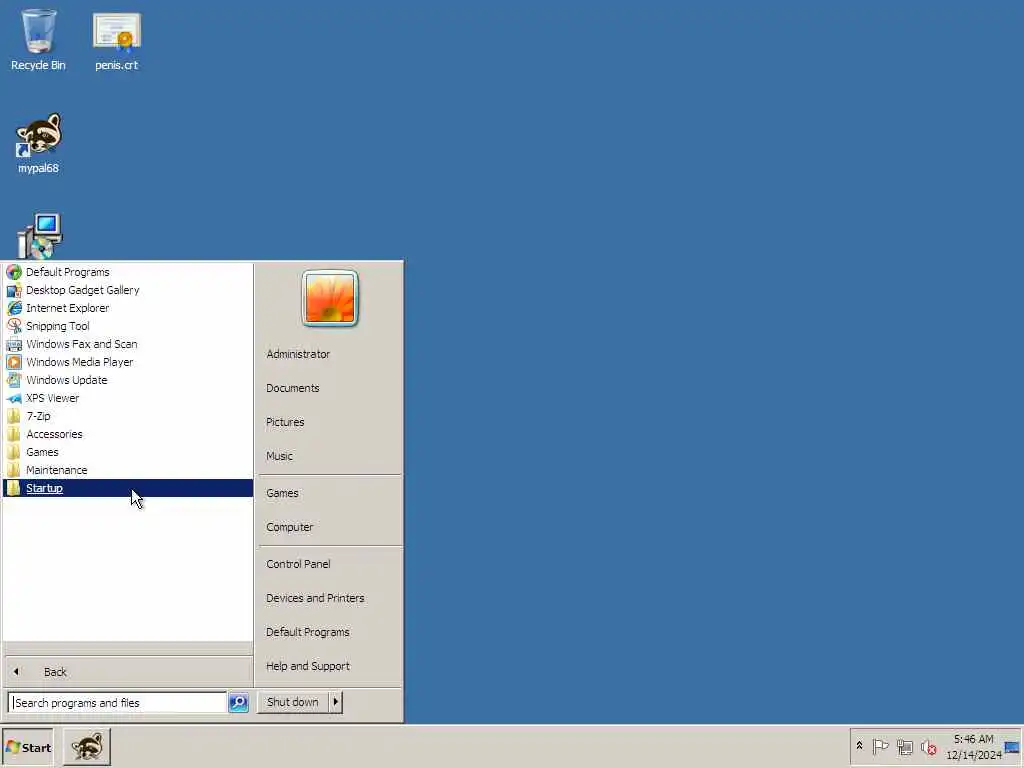Click the 'Windows Fax and Scan' entry text

(82, 344)
